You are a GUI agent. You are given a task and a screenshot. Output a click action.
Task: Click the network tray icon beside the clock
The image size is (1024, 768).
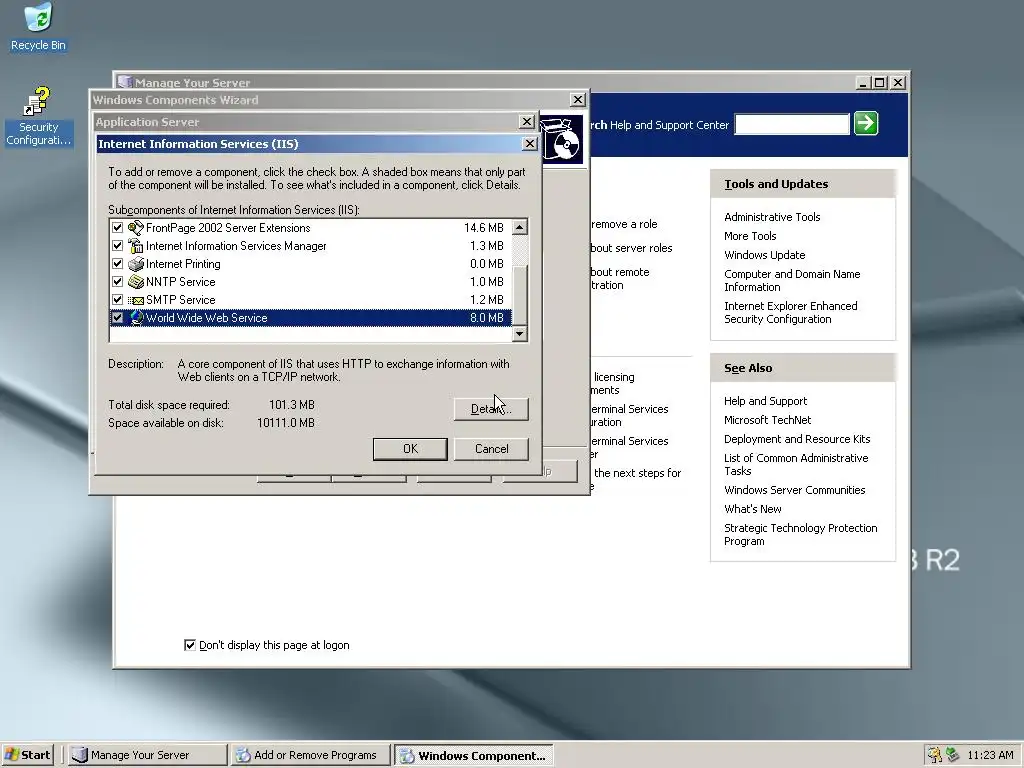click(x=953, y=755)
